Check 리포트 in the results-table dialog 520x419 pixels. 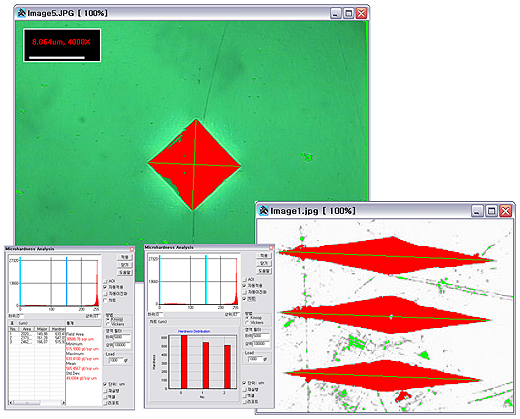click(x=105, y=403)
